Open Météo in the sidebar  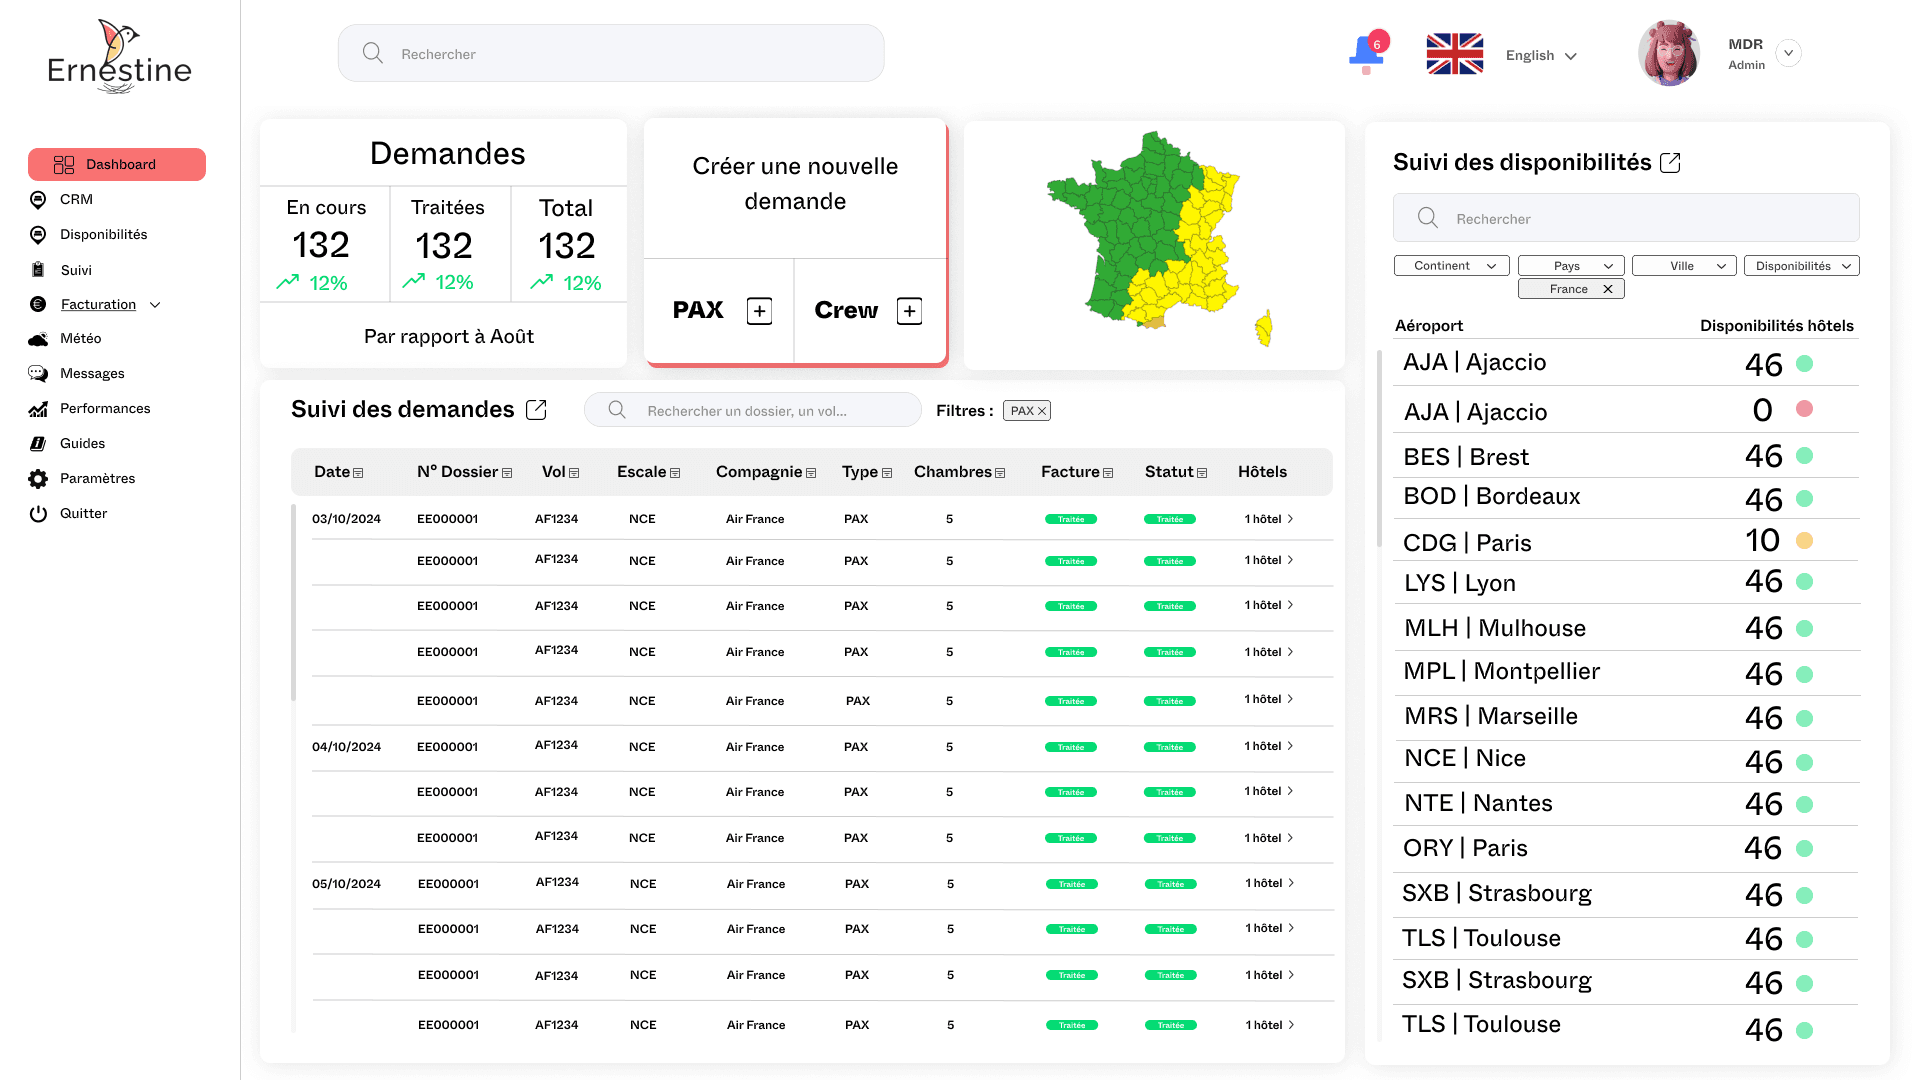80,339
